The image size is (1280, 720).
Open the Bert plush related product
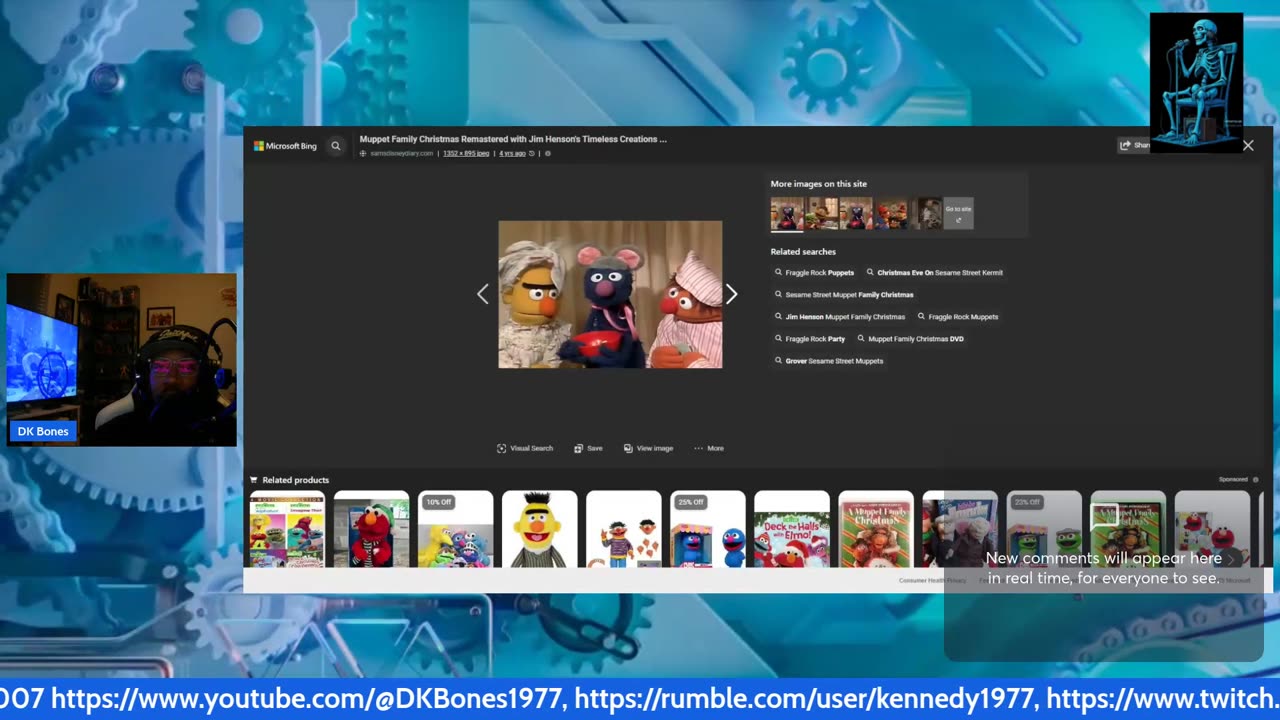click(x=539, y=529)
